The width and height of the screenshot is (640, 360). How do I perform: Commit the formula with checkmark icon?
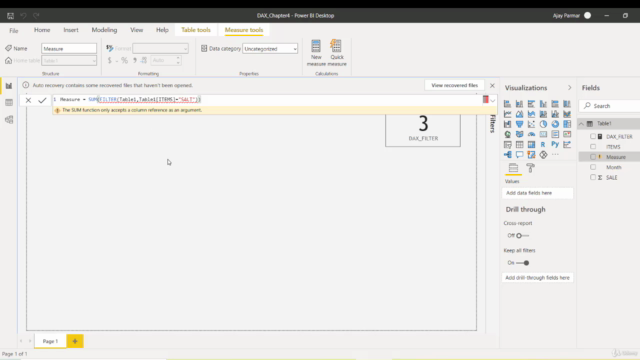pyautogui.click(x=42, y=100)
